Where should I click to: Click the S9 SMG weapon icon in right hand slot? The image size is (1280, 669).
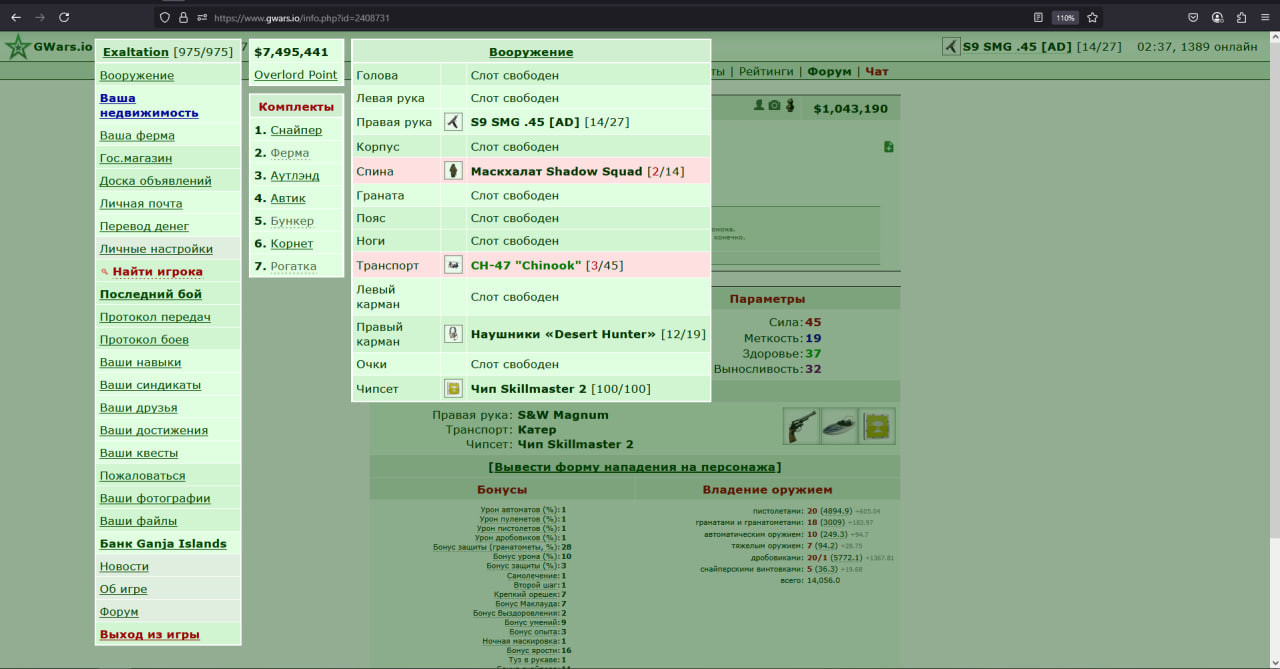tap(453, 122)
